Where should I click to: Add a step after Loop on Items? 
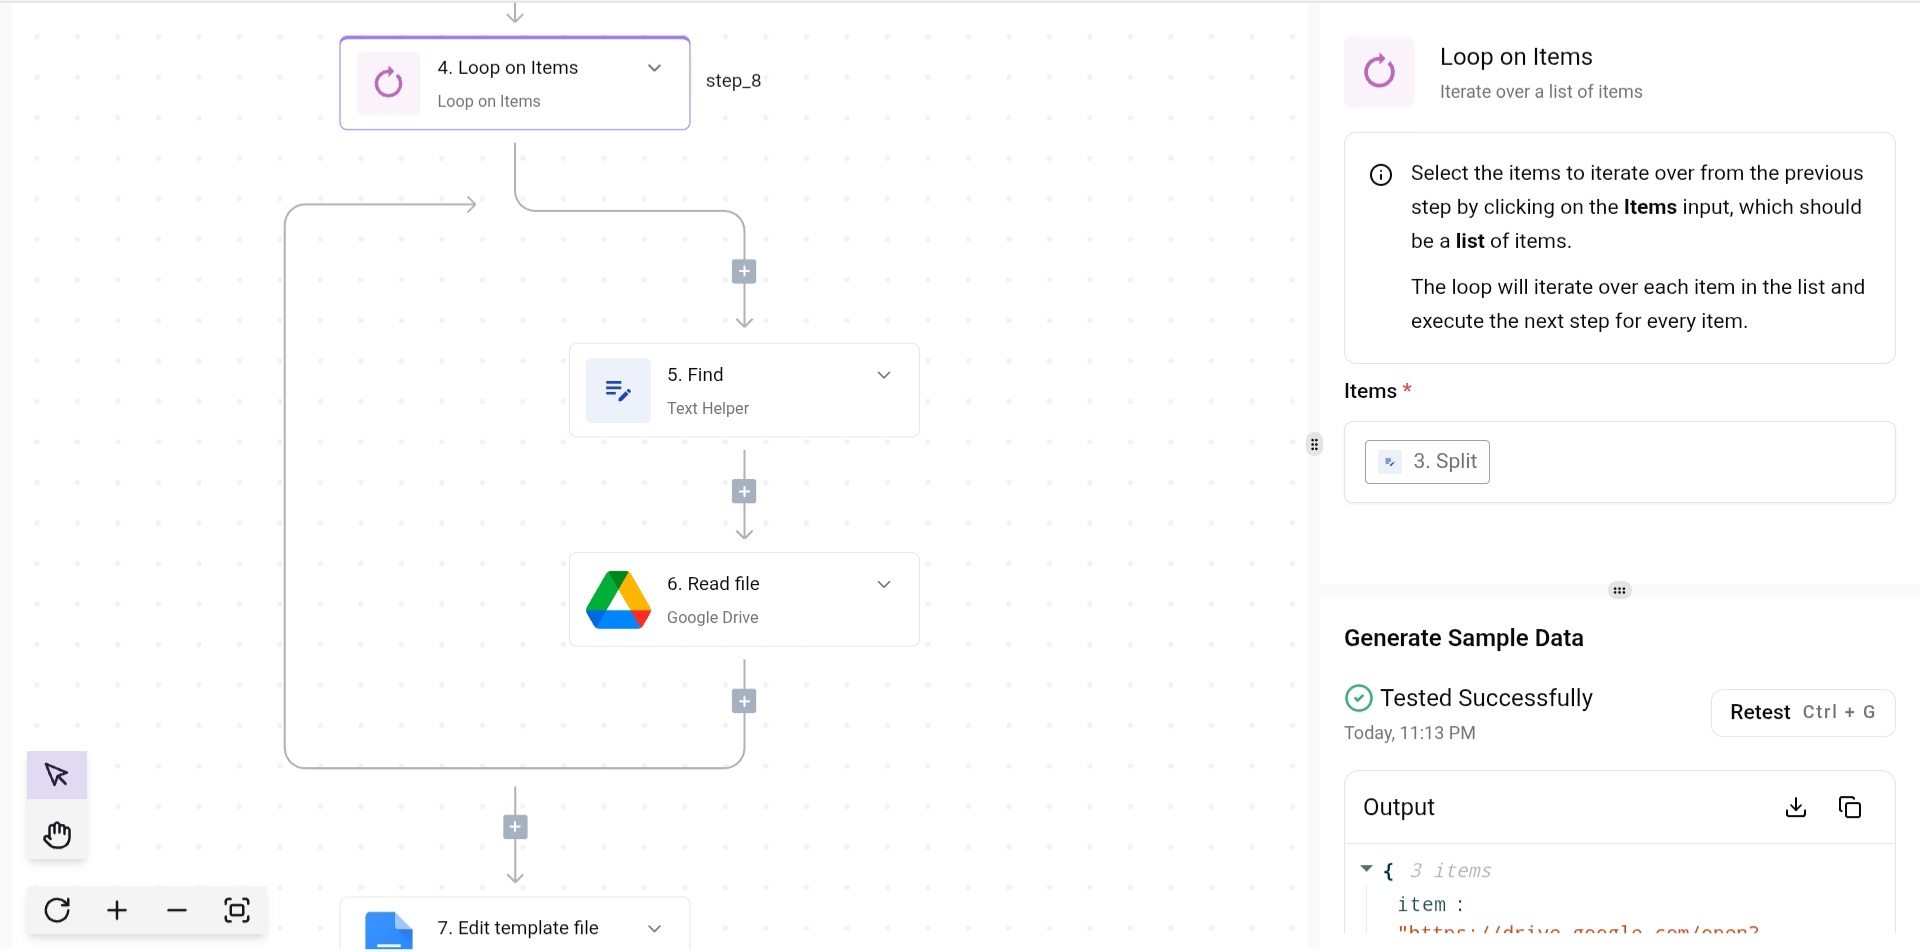(x=744, y=272)
